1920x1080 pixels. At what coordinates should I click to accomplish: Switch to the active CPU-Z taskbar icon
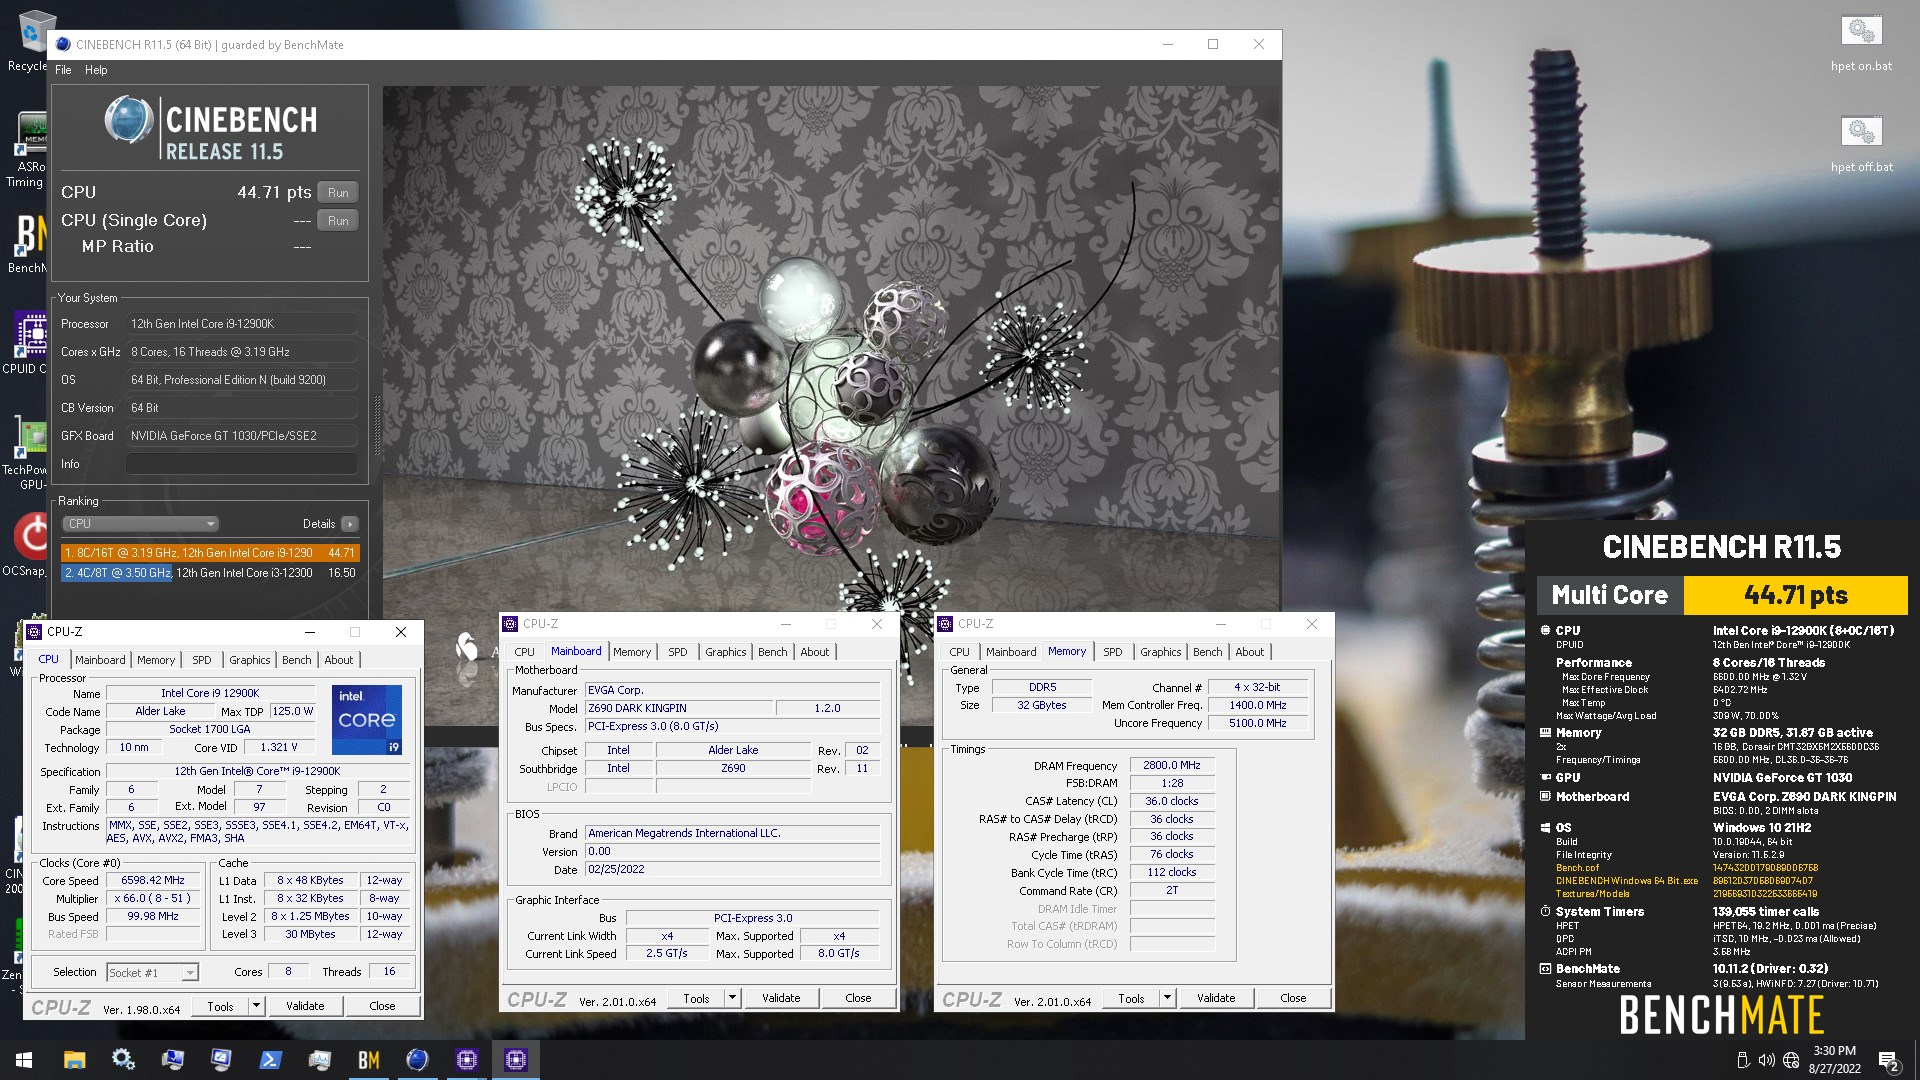(515, 1060)
